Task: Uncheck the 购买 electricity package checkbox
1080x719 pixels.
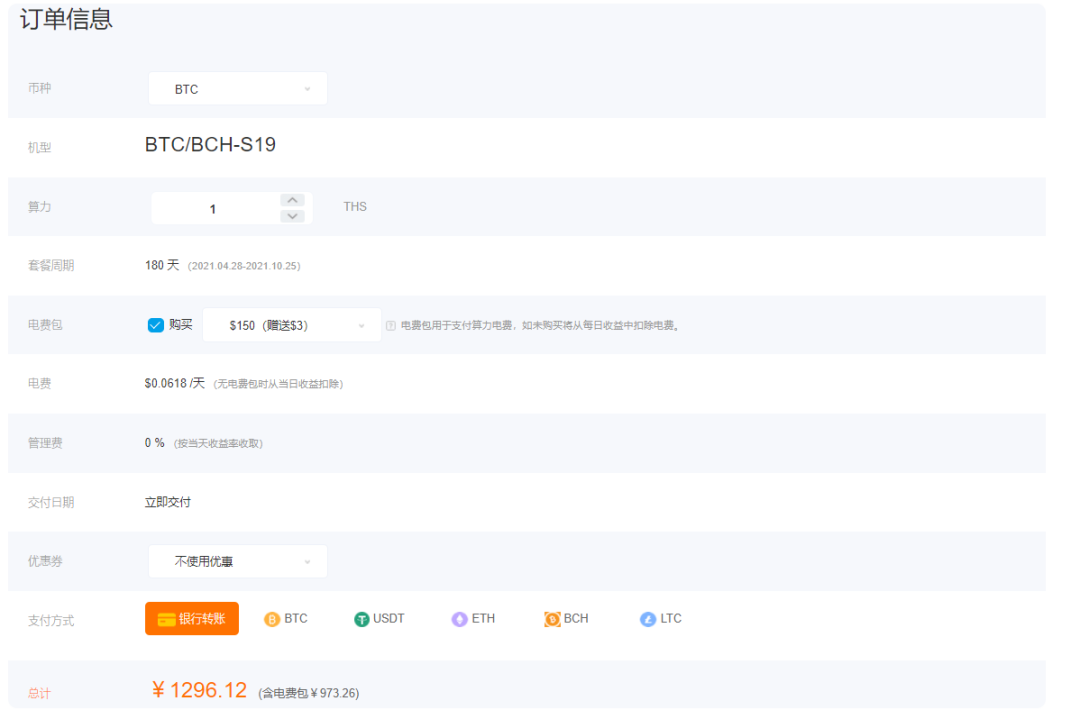Action: (156, 324)
